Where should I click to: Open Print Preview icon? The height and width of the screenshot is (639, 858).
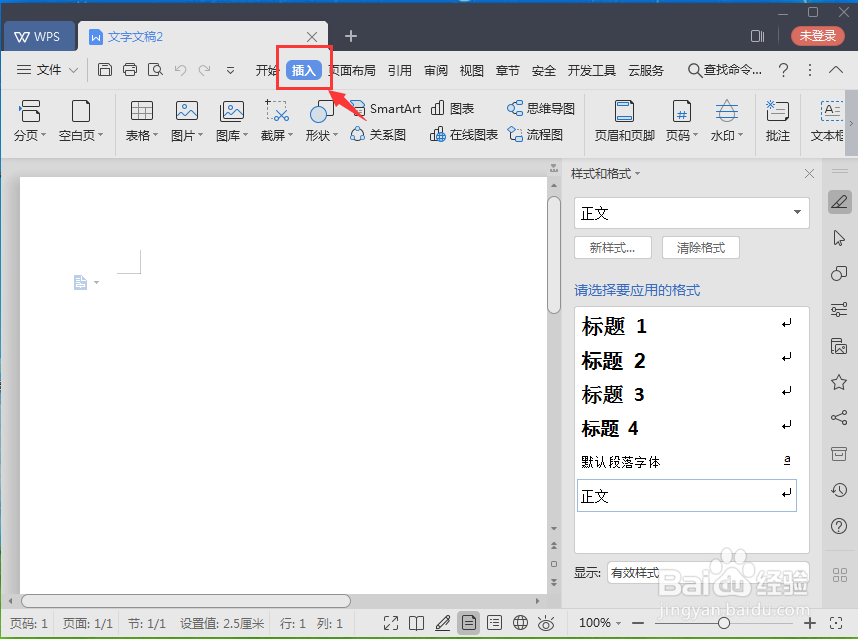click(155, 69)
